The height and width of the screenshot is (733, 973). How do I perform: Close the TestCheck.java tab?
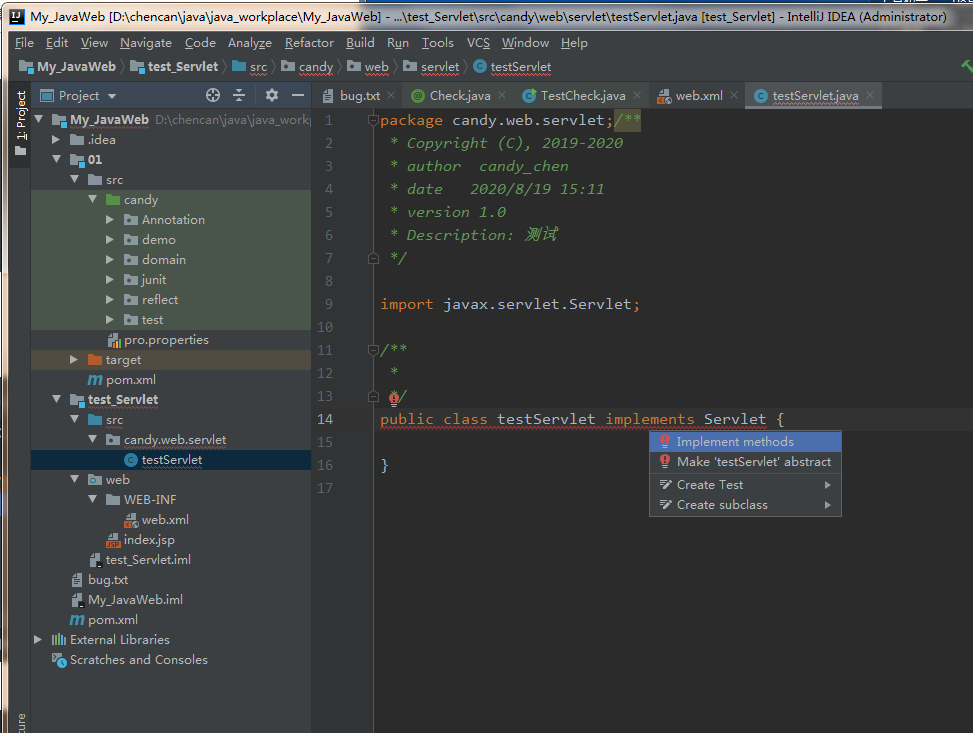pos(637,95)
